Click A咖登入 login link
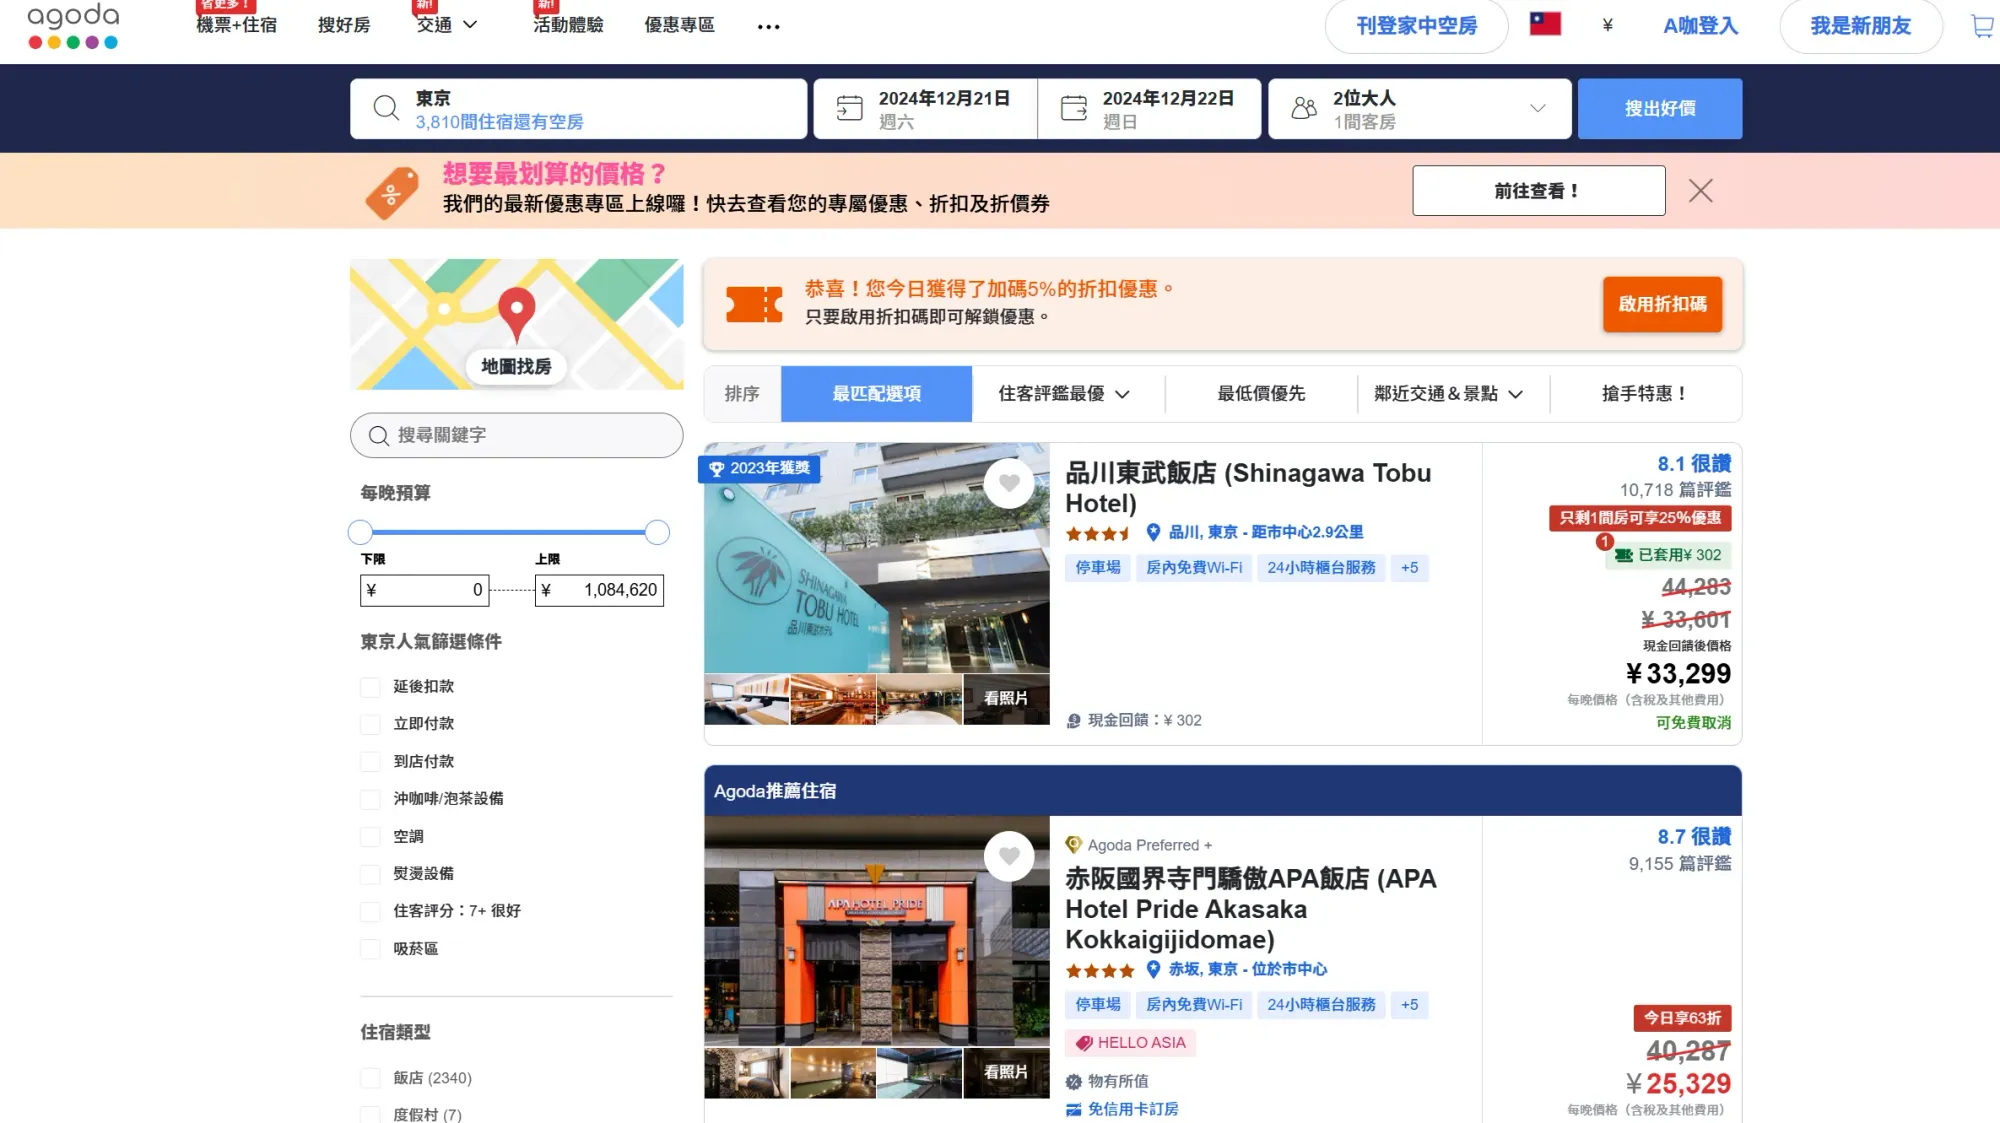 point(1700,26)
